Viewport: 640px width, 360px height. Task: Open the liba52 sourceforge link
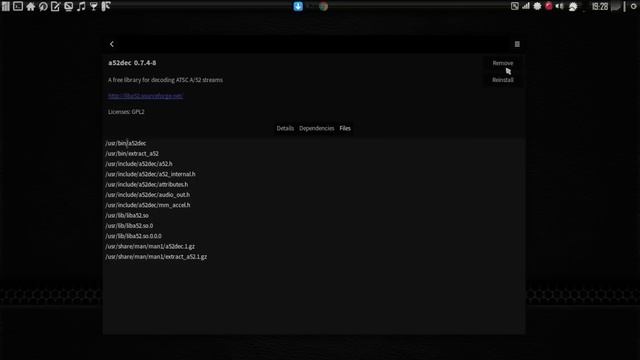[145, 96]
